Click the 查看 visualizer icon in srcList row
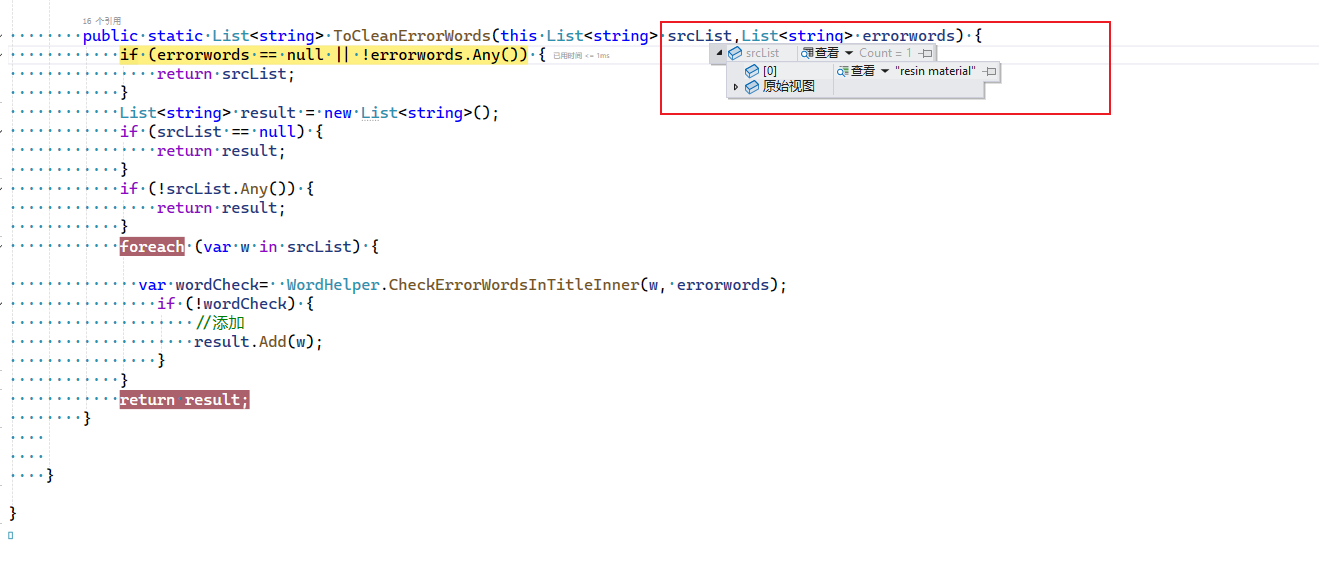This screenshot has width=1319, height=573. pyautogui.click(x=807, y=53)
